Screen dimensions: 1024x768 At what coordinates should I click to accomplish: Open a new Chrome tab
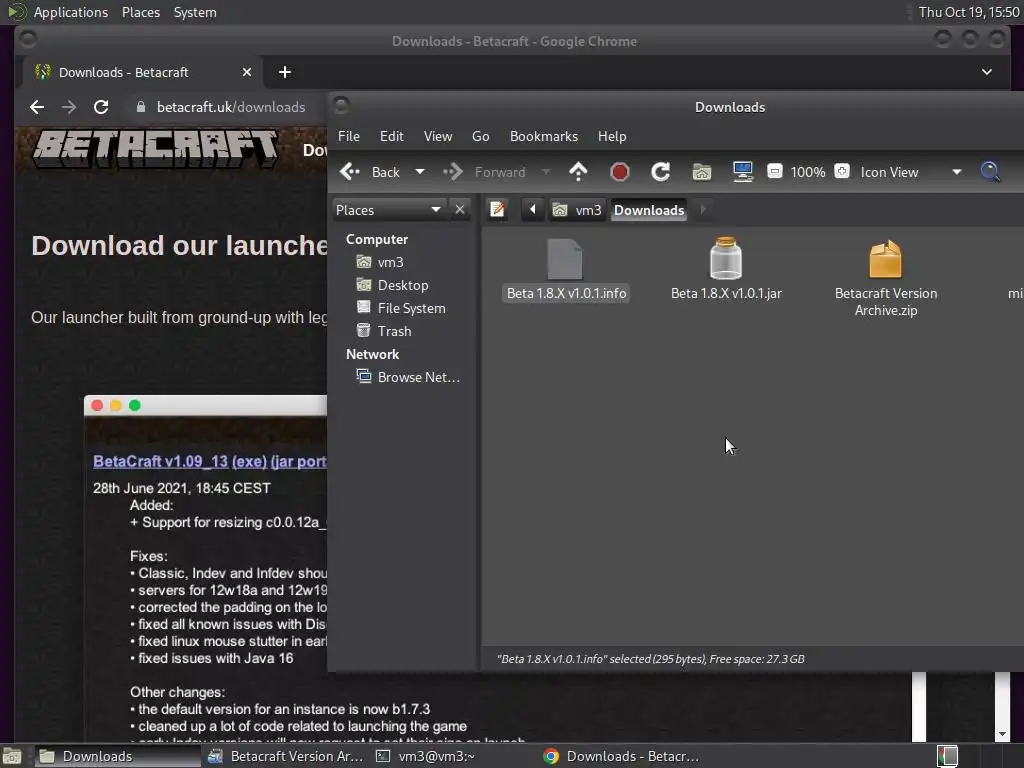(x=285, y=72)
